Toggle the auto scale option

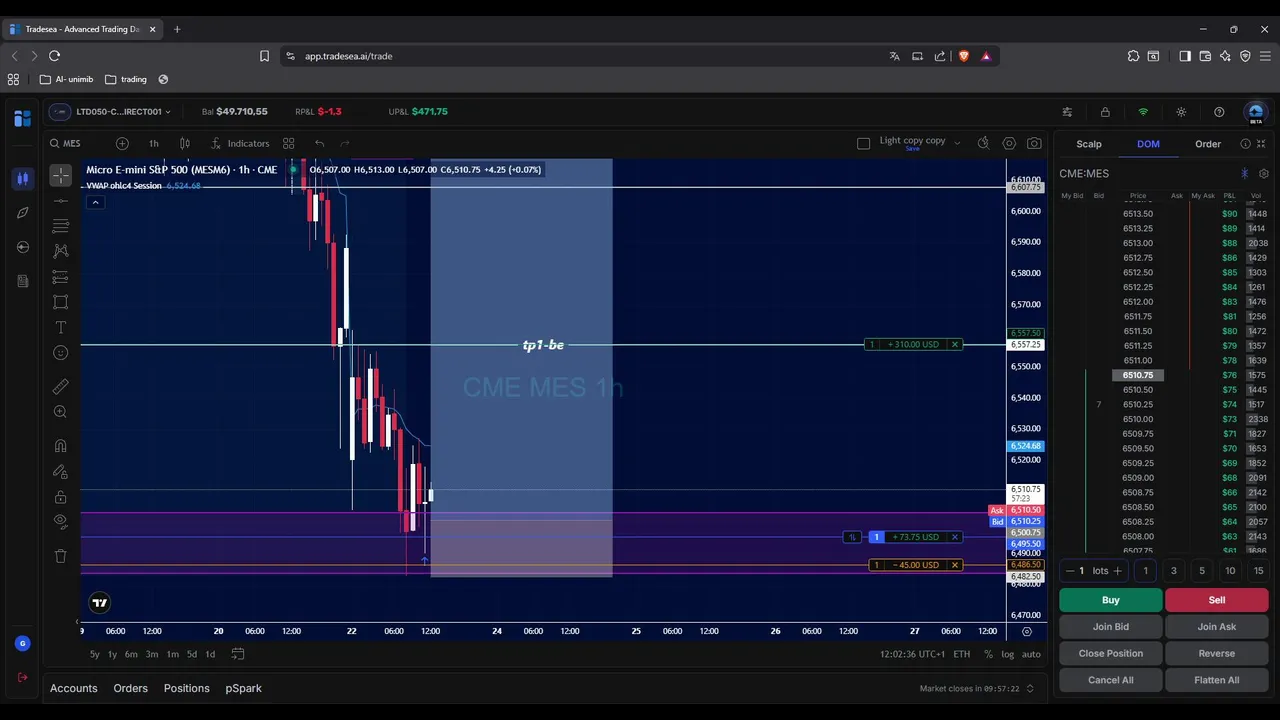pyautogui.click(x=1031, y=654)
